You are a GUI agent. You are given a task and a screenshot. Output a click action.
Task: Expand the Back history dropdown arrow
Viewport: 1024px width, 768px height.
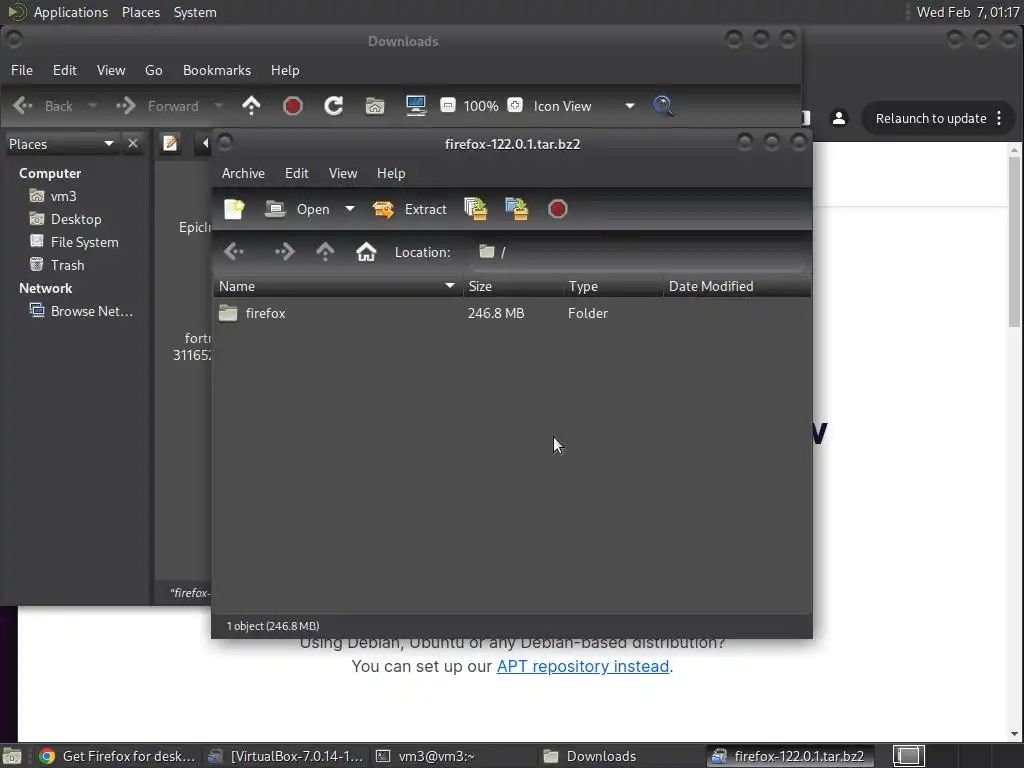[x=93, y=106]
